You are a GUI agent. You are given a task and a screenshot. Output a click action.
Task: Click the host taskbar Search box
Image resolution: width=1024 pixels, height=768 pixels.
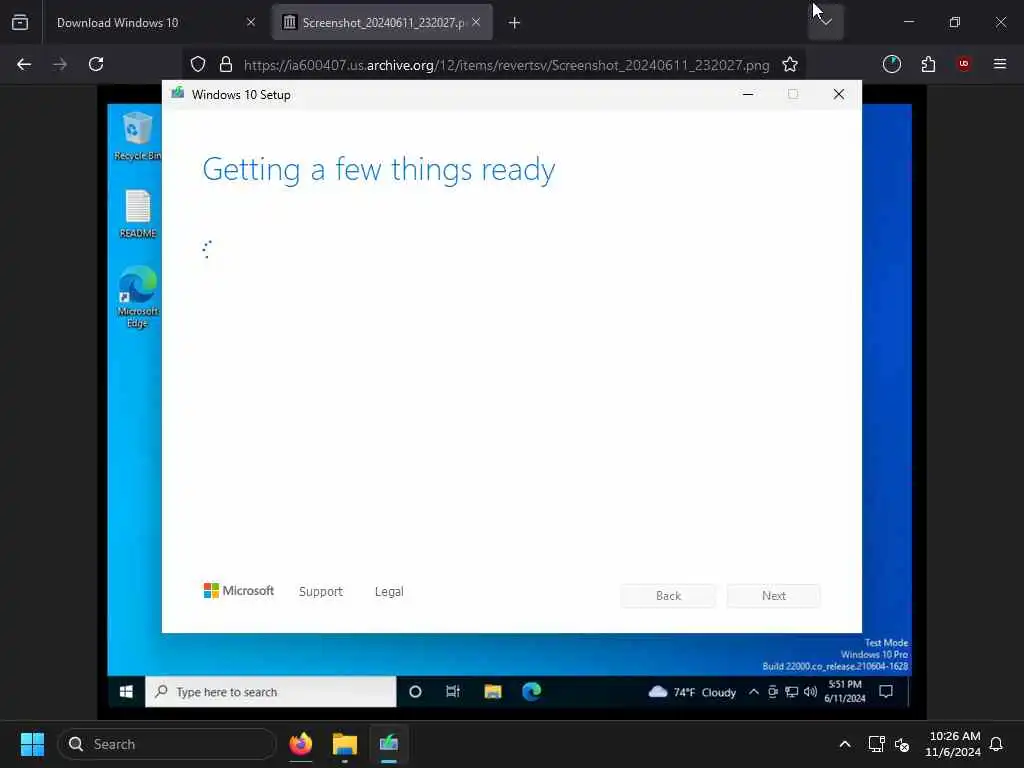167,744
